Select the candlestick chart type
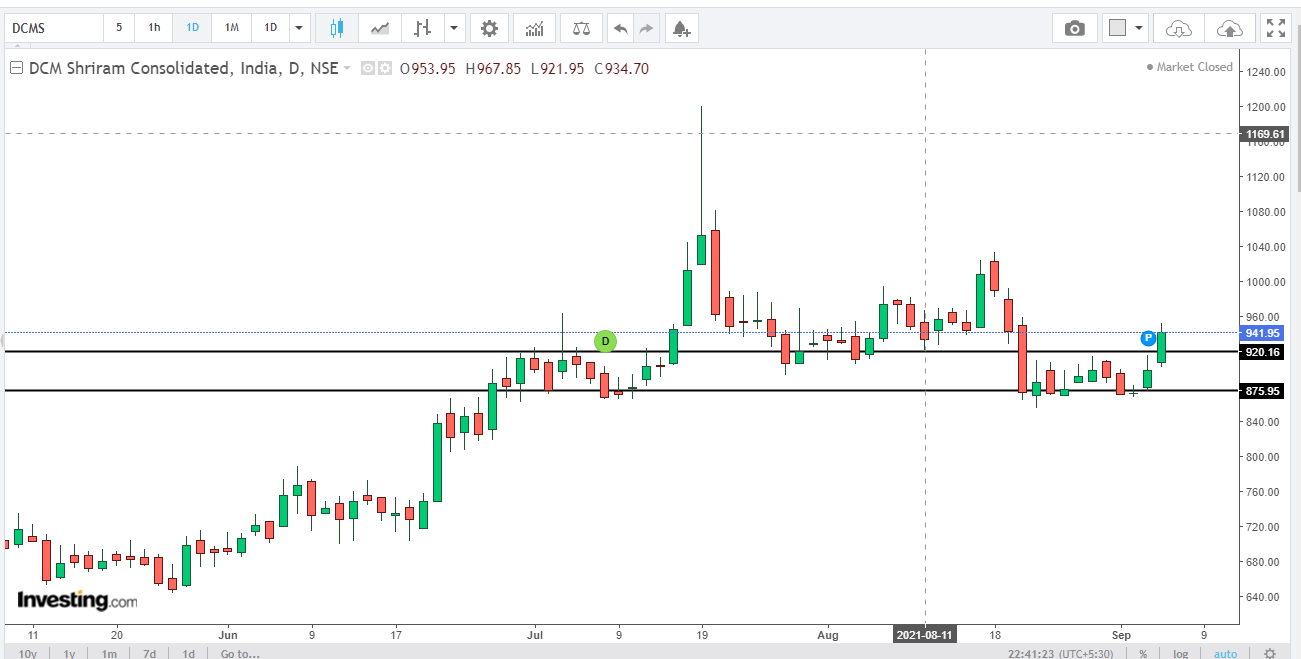Screen dimensions: 1301x659 [x=337, y=28]
